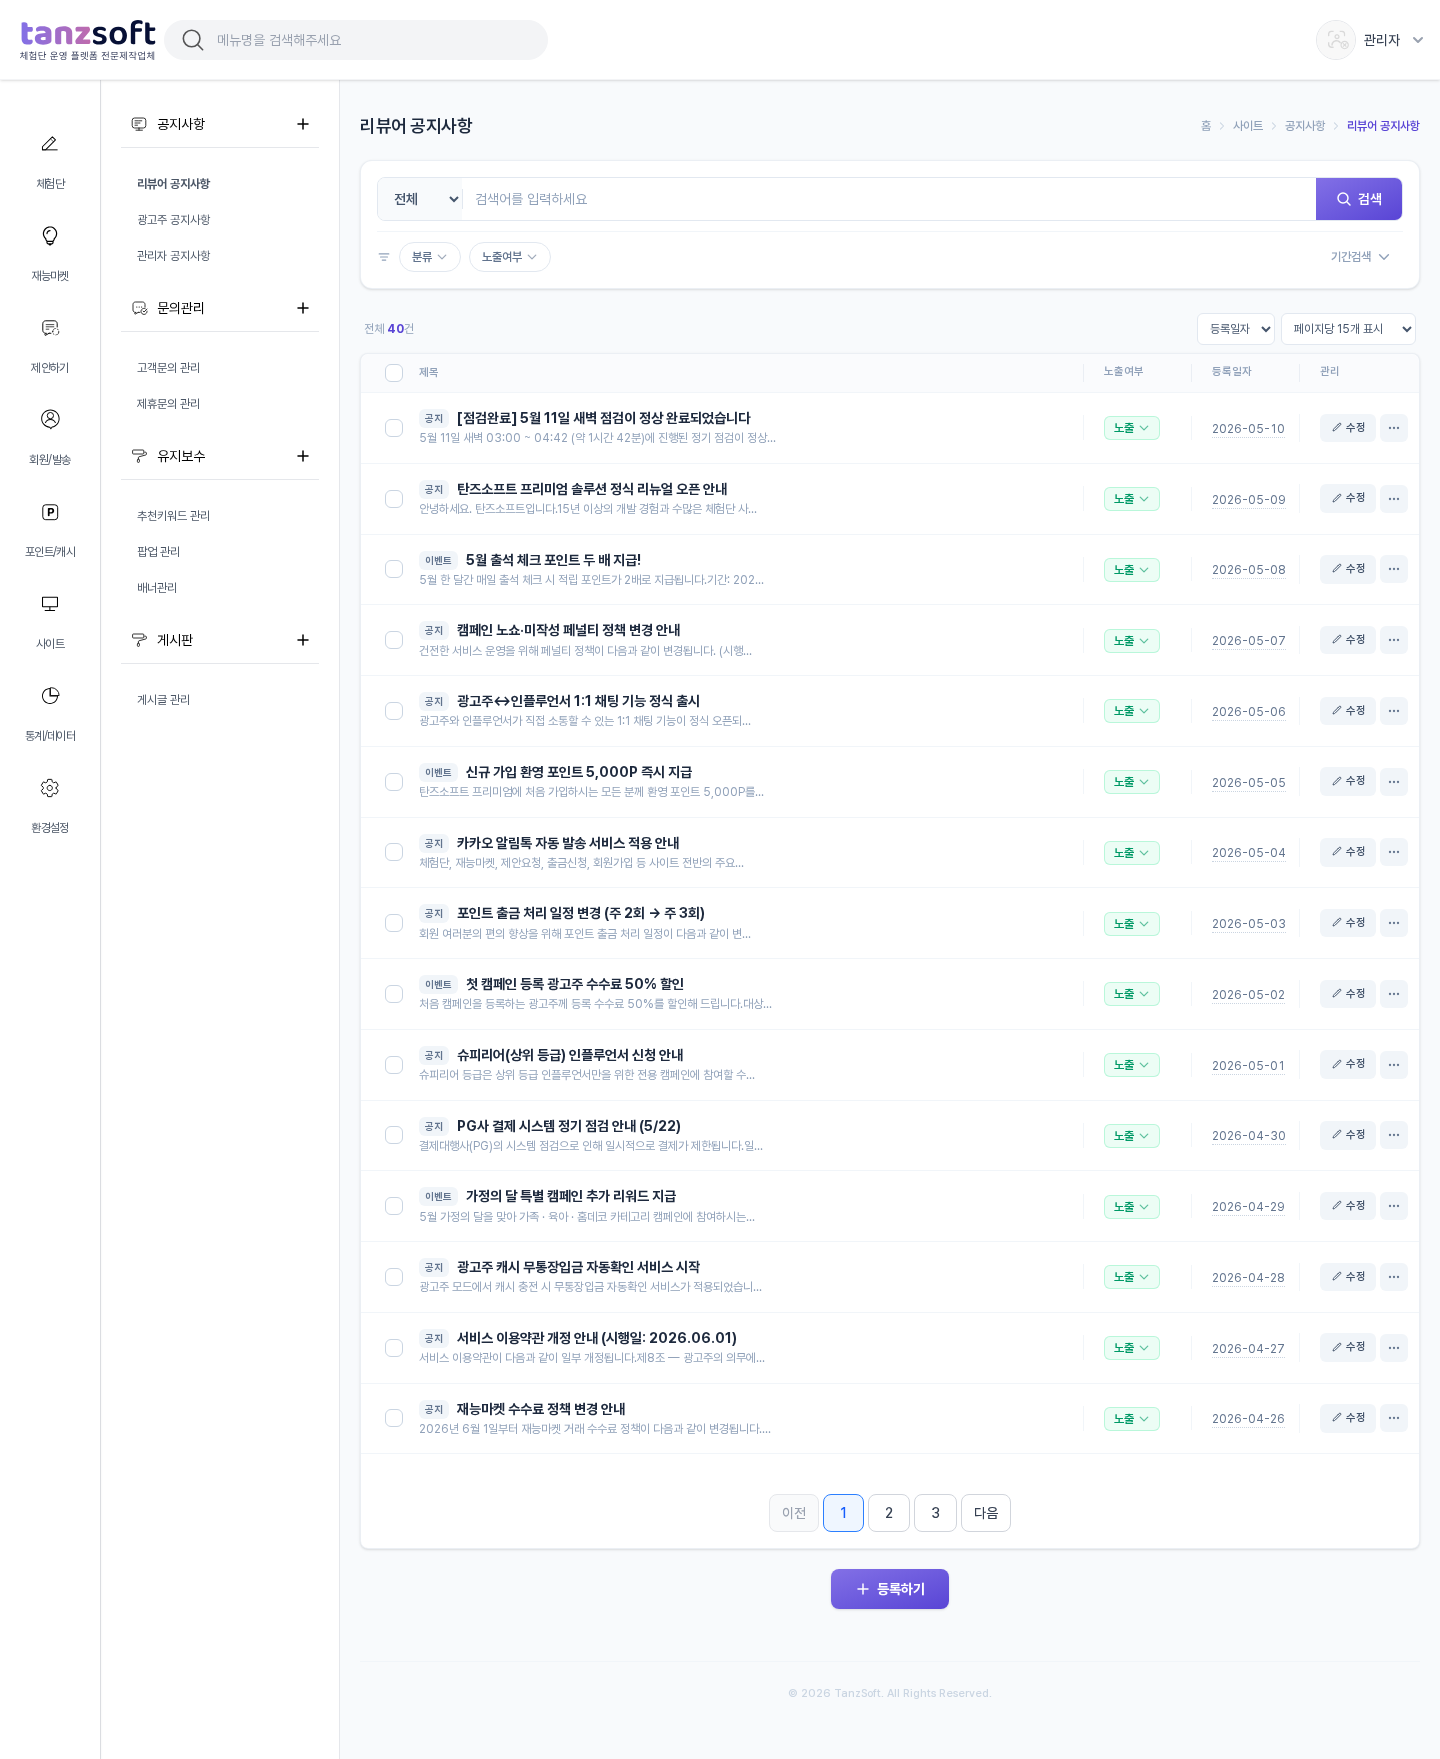Click the filter lines icon beside 분류
1440x1759 pixels.
(x=384, y=257)
